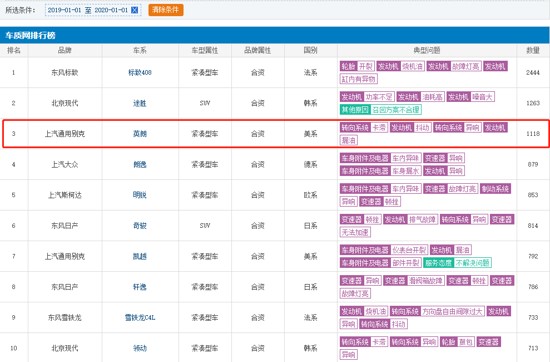Open the 途胜 series link

140,103
